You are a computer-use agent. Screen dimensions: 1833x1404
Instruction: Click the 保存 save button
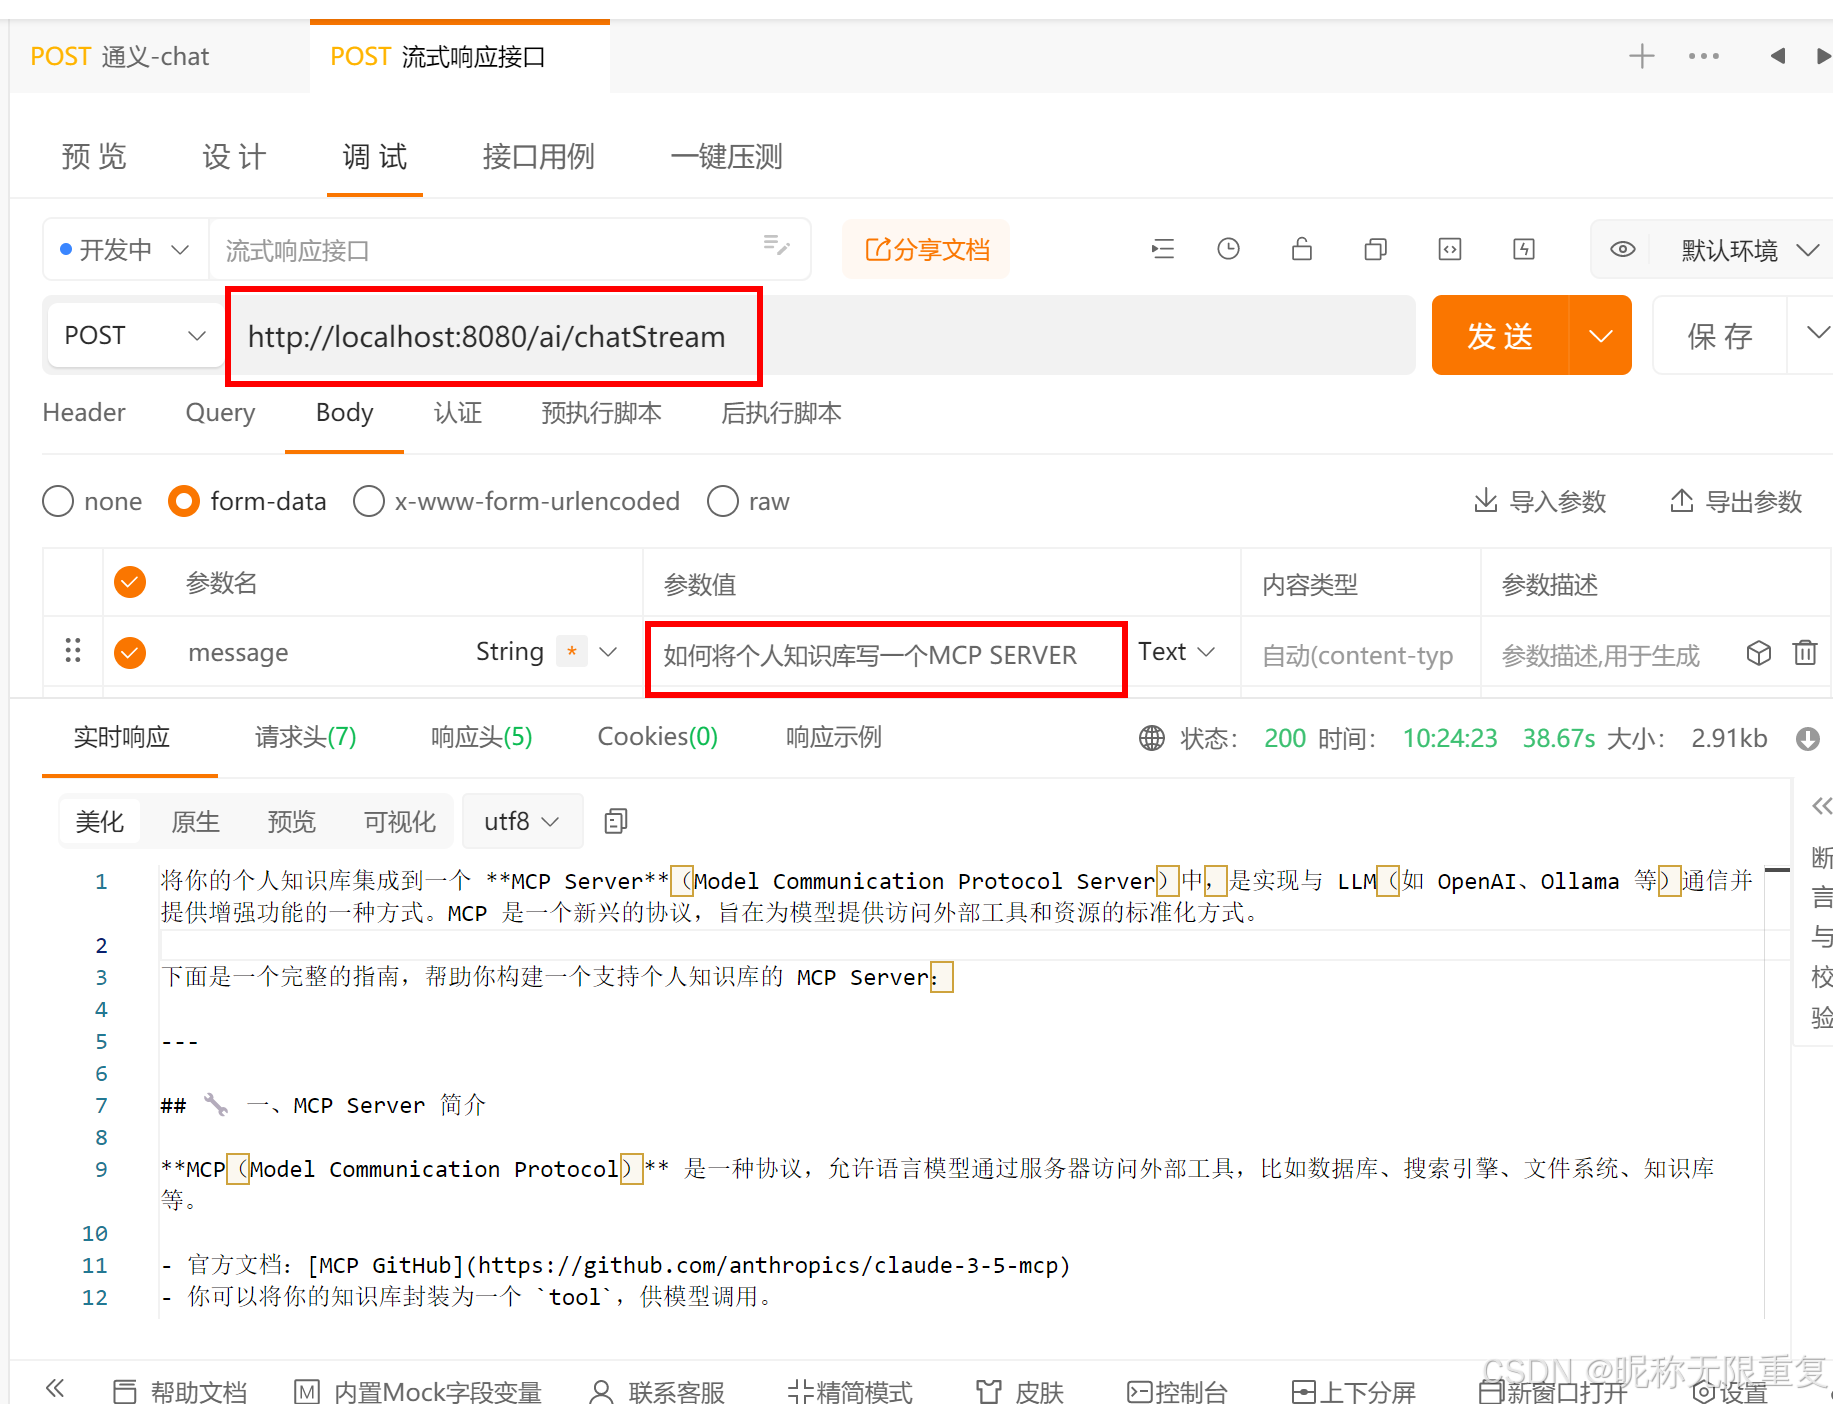1720,335
